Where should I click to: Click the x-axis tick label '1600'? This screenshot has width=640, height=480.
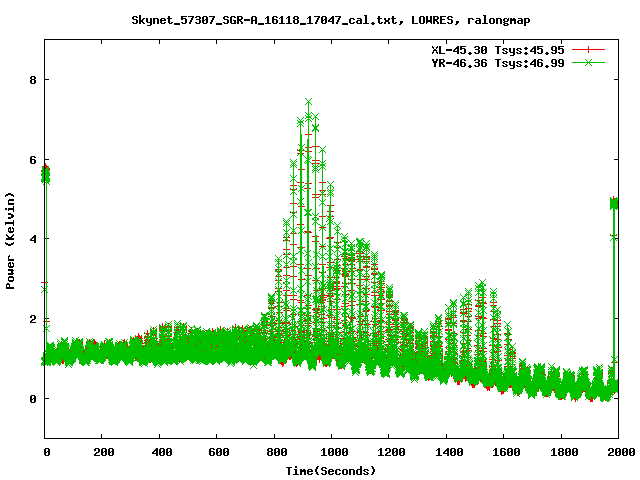[506, 452]
